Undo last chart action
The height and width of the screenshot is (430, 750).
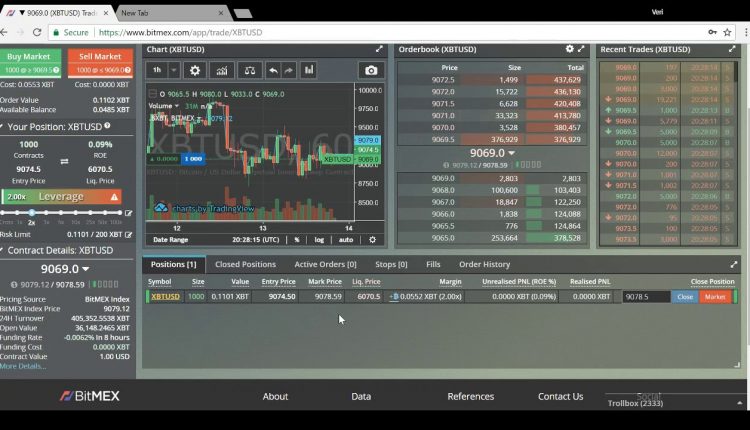(x=273, y=70)
